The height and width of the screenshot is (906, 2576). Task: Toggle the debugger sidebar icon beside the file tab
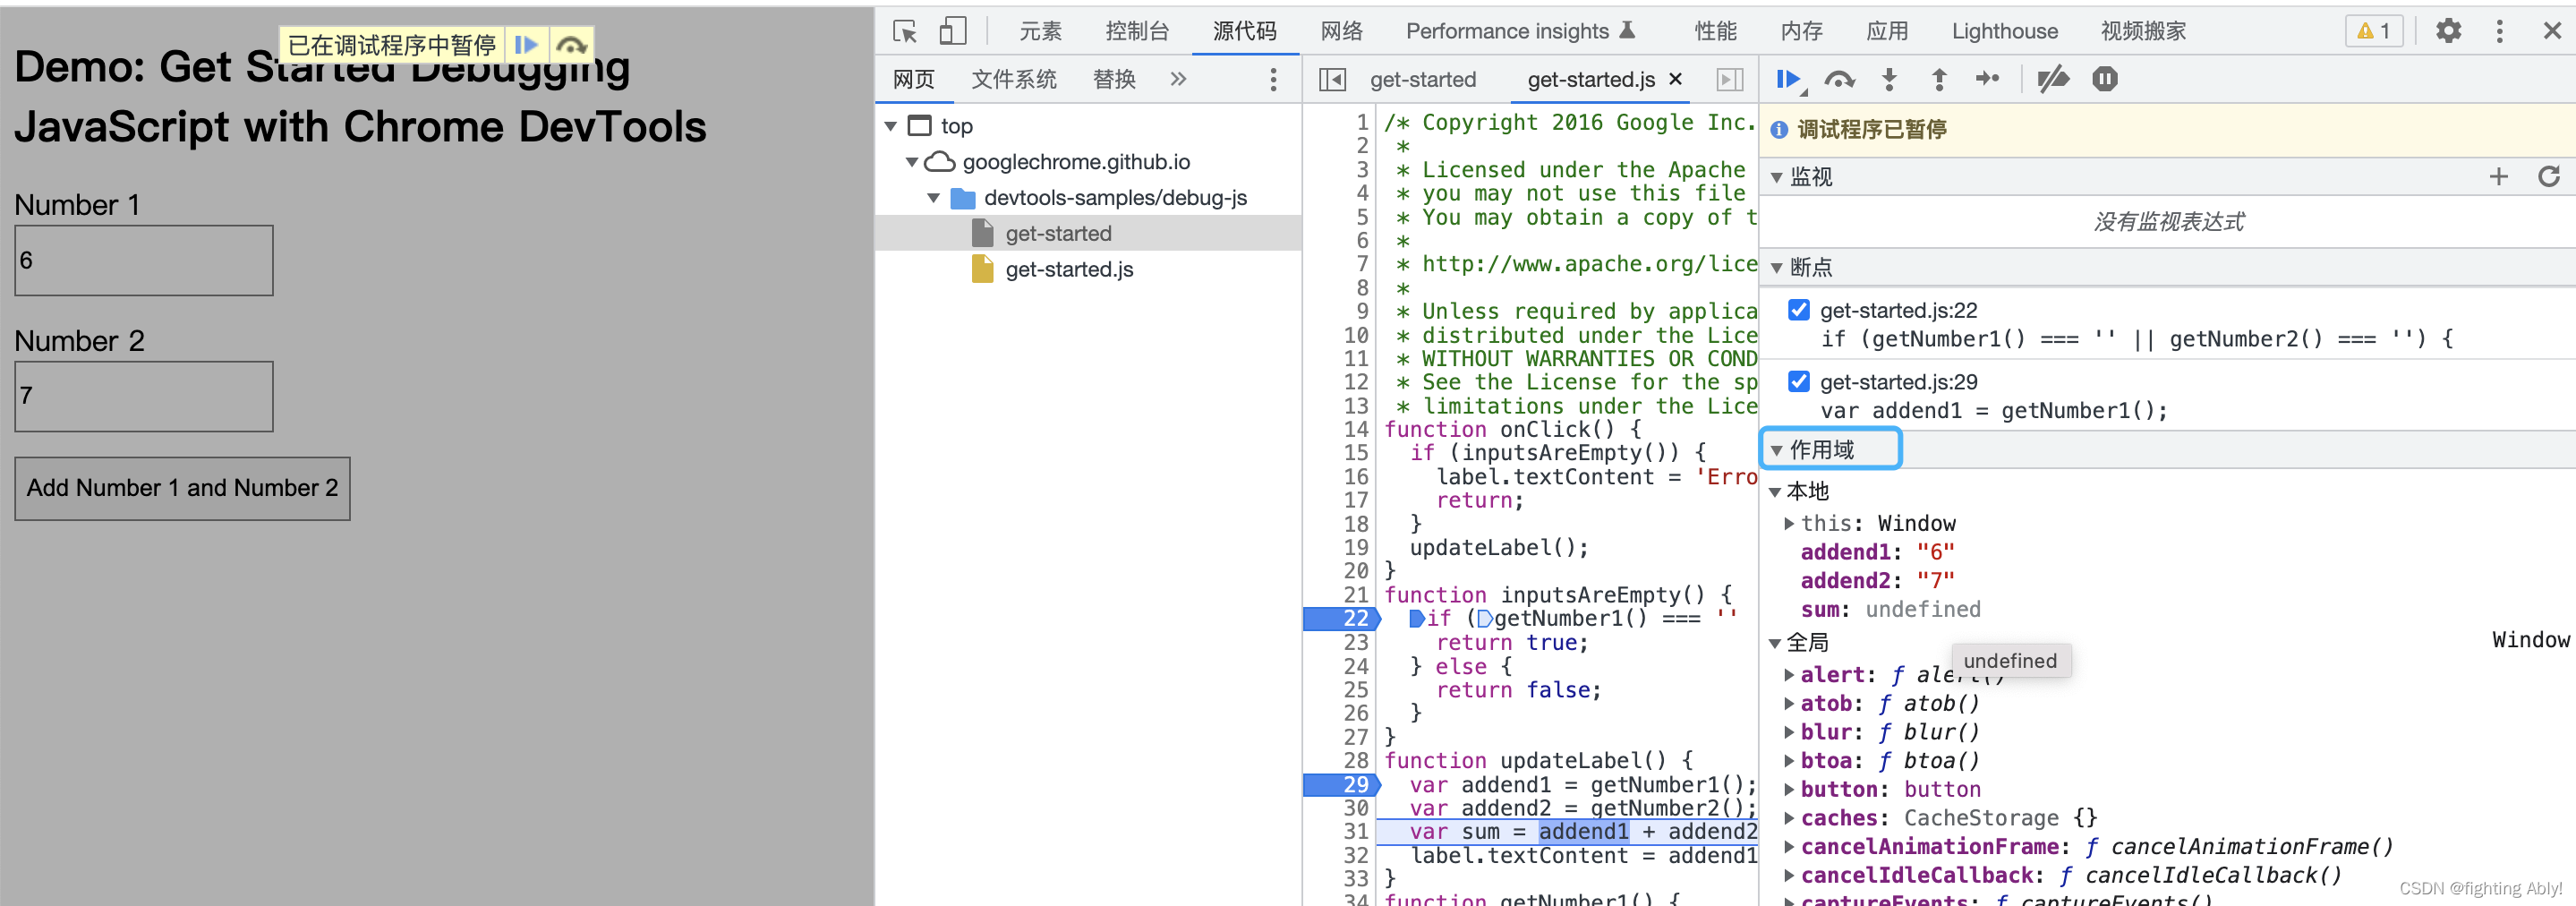point(1729,79)
